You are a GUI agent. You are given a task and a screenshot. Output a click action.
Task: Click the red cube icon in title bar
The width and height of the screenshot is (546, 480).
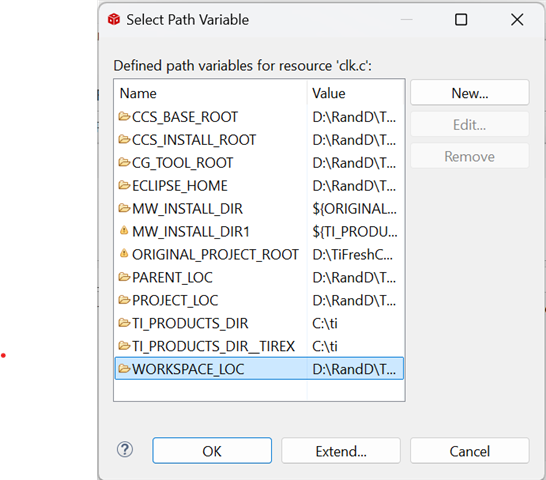(114, 19)
